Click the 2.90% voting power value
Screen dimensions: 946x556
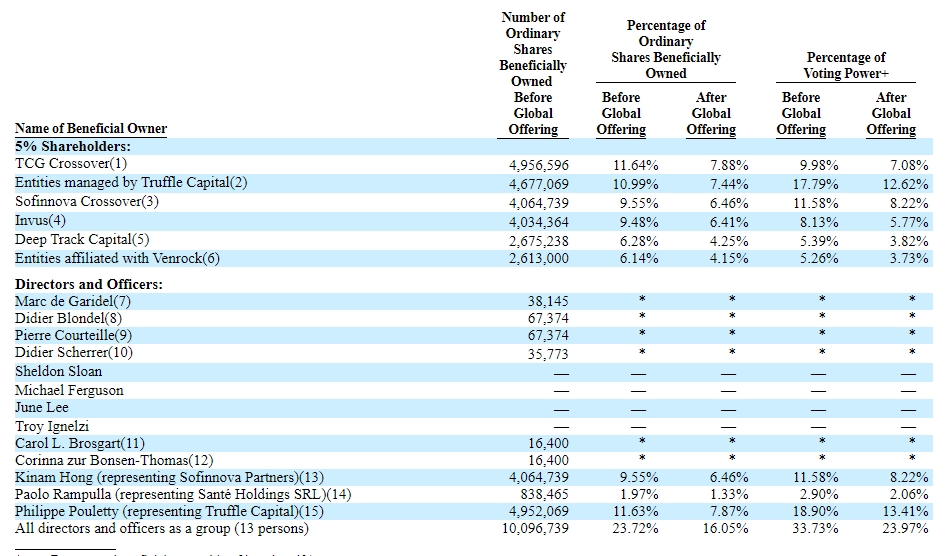coord(819,494)
